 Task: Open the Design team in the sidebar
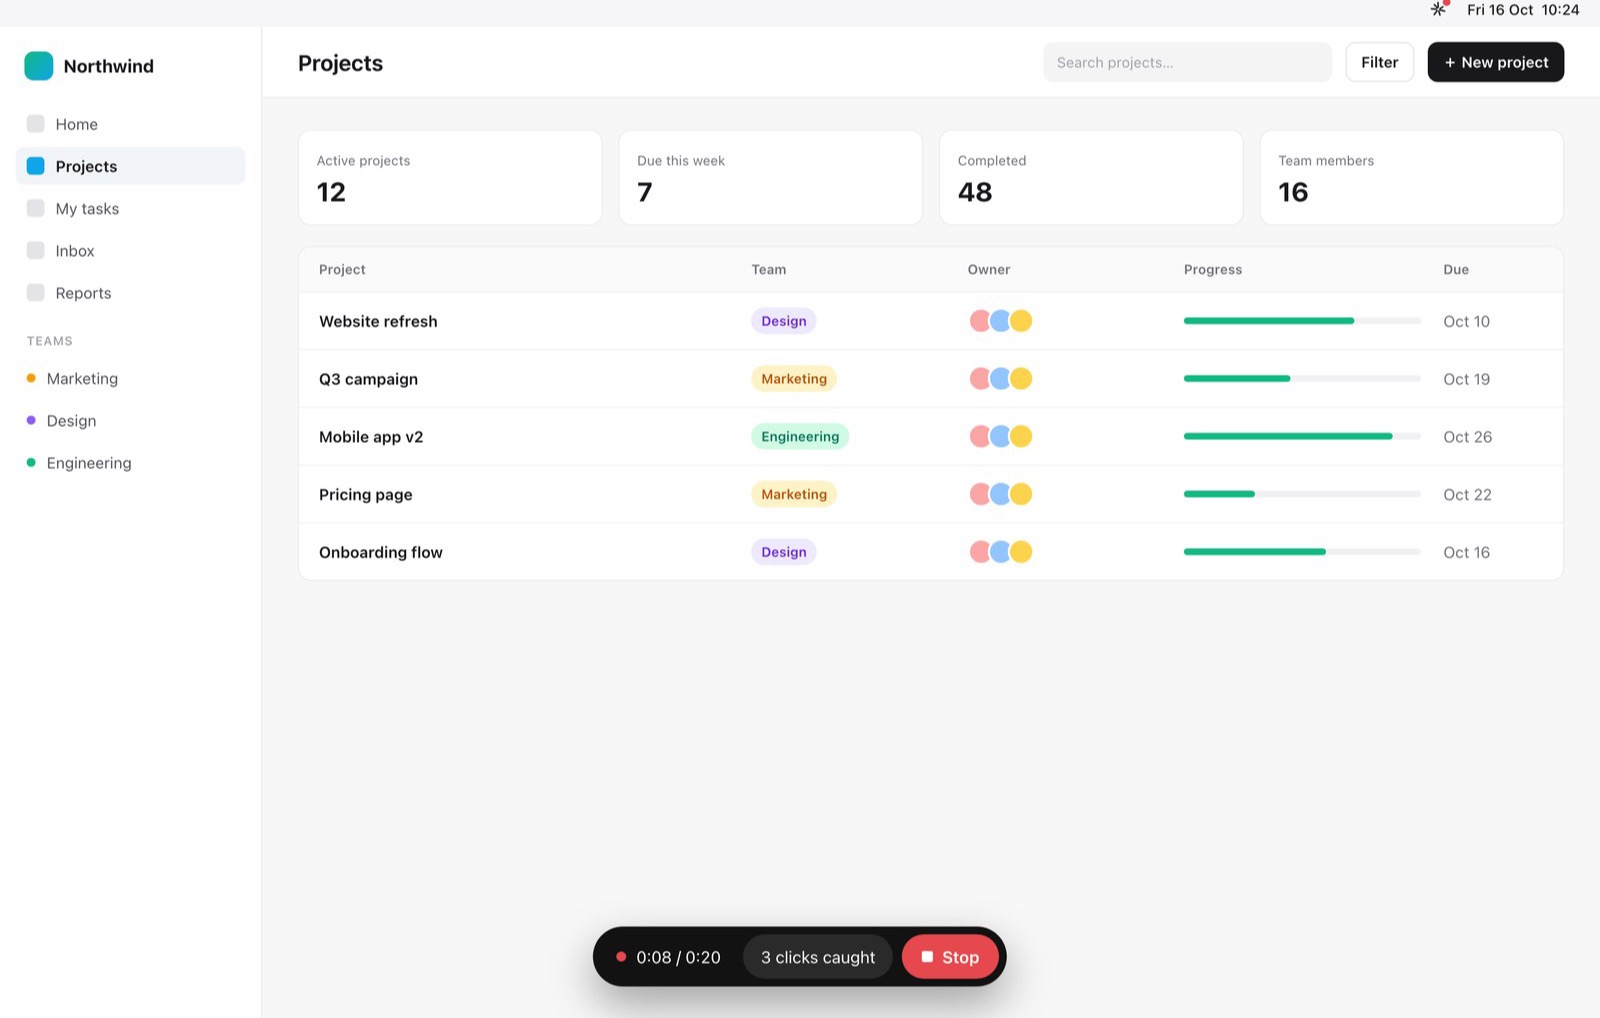[131, 421]
